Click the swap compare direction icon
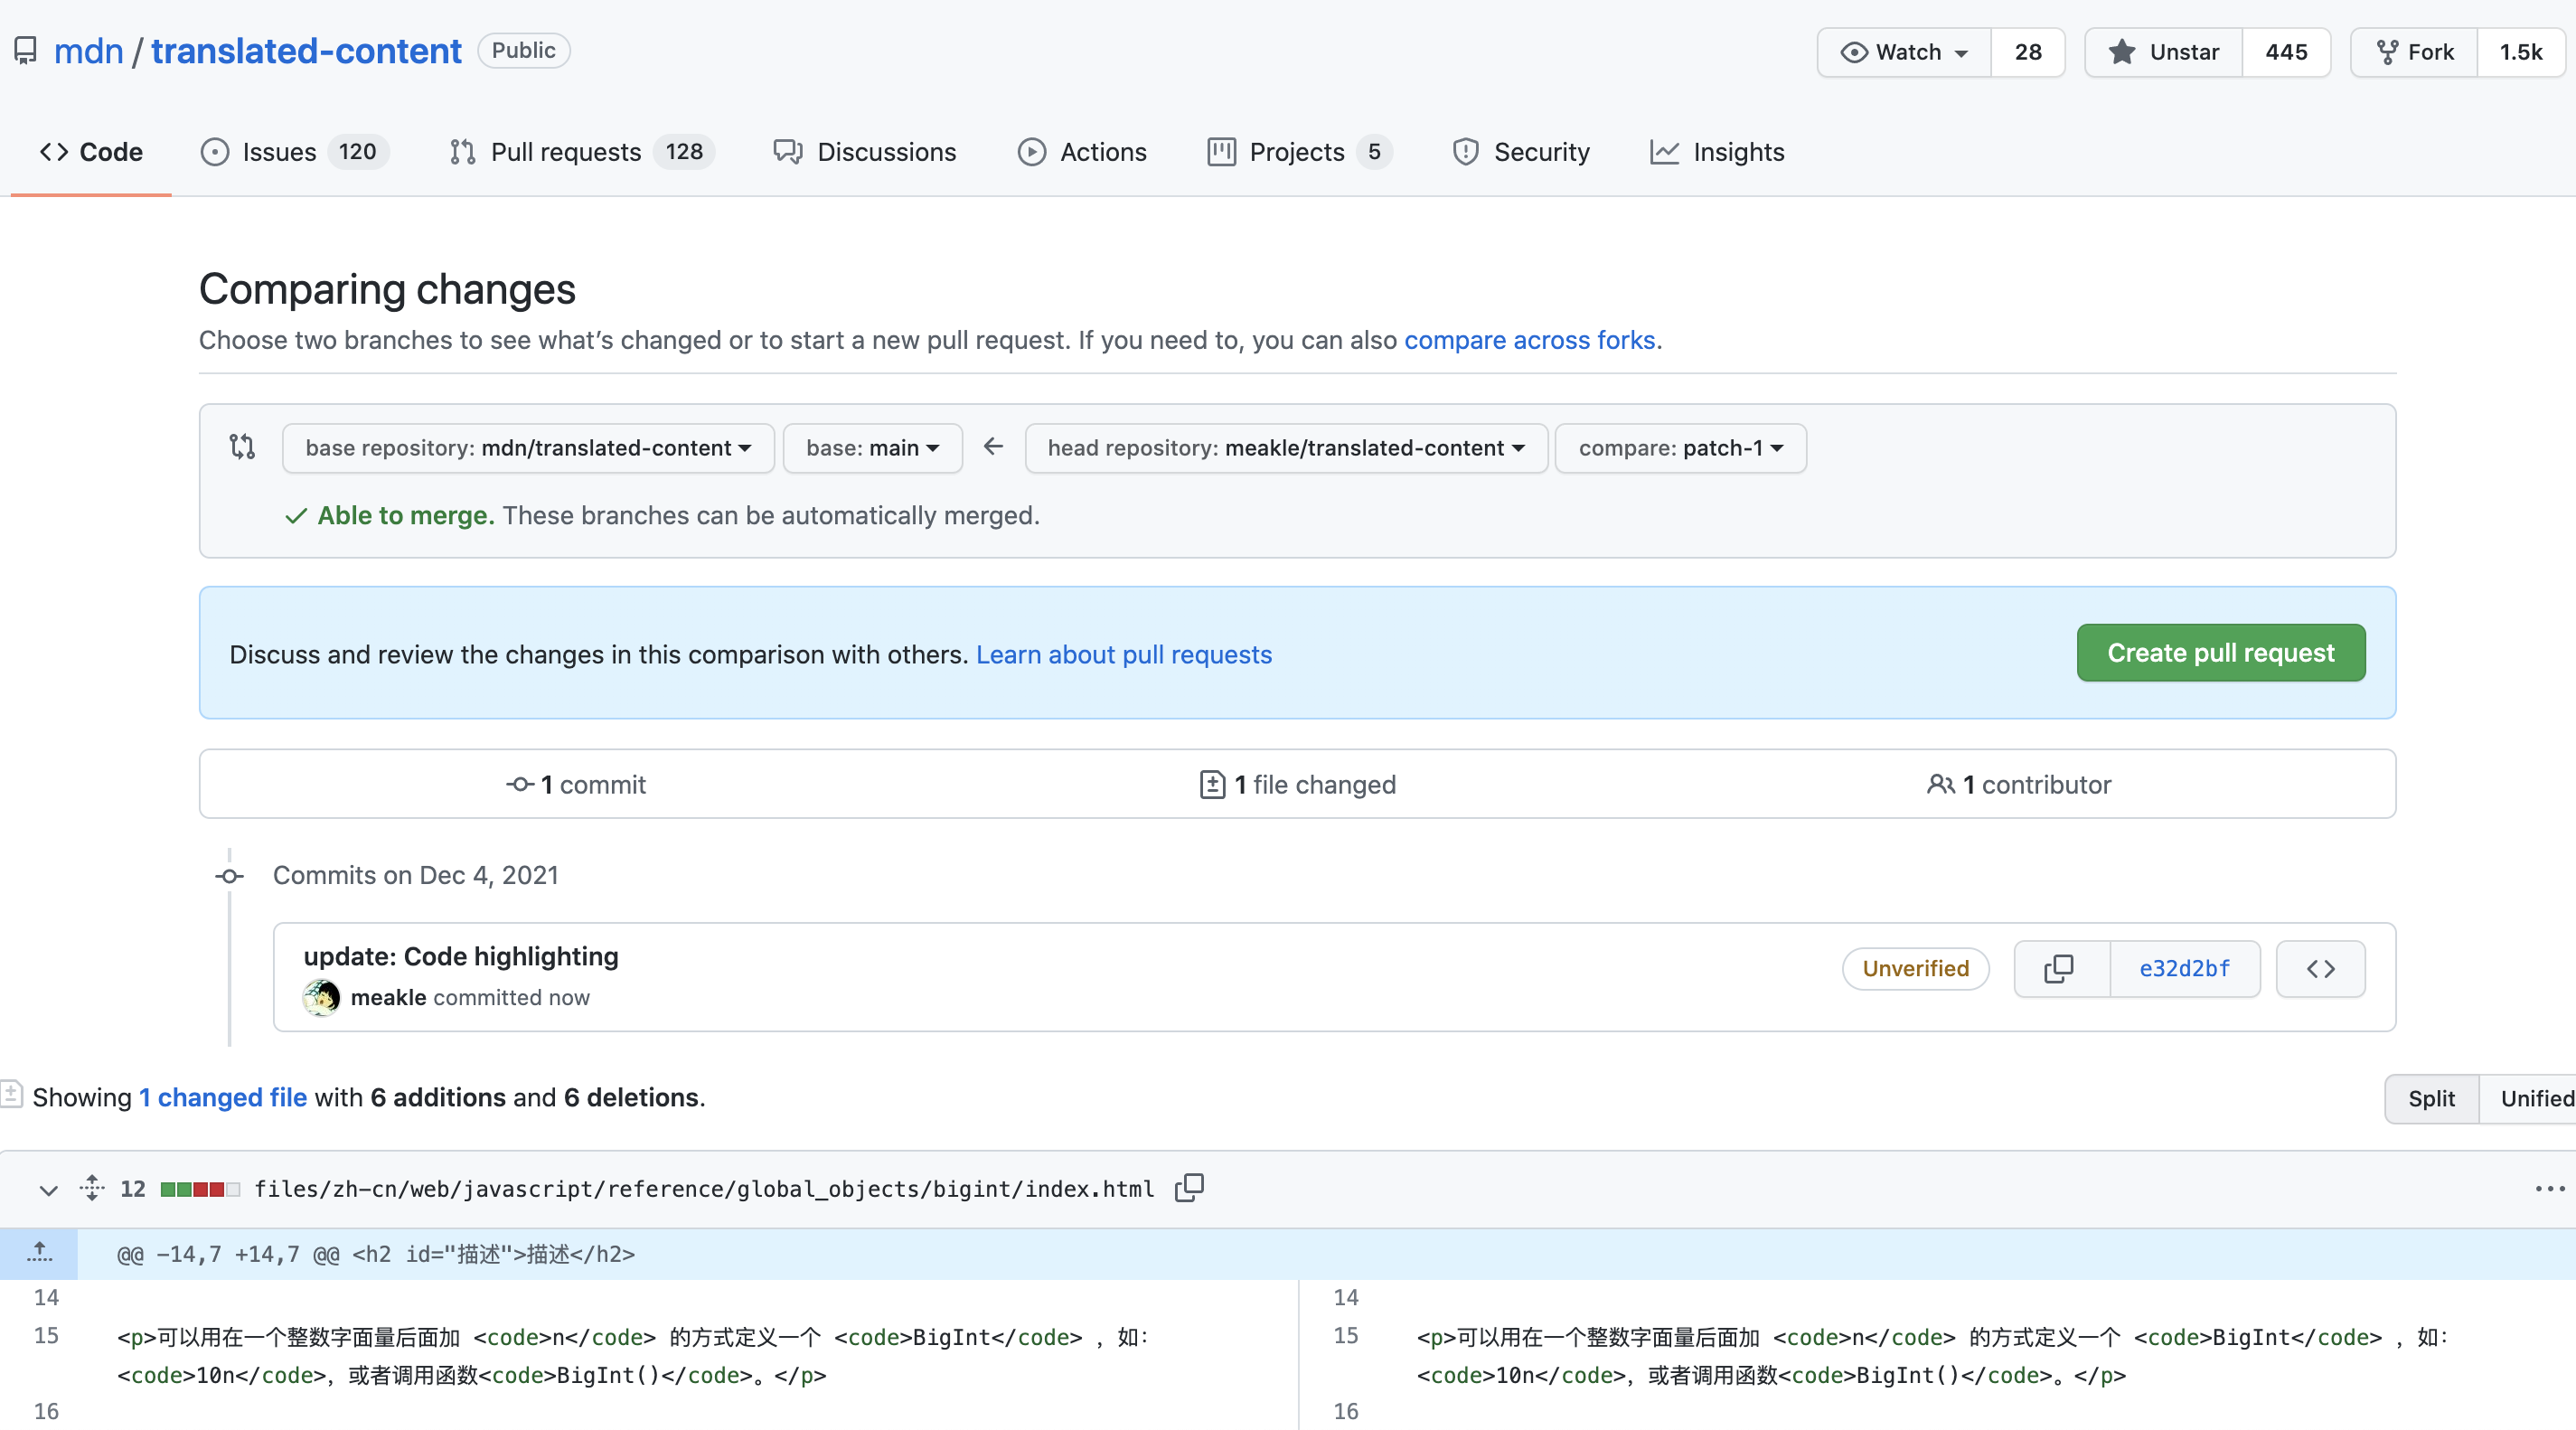 coord(242,447)
